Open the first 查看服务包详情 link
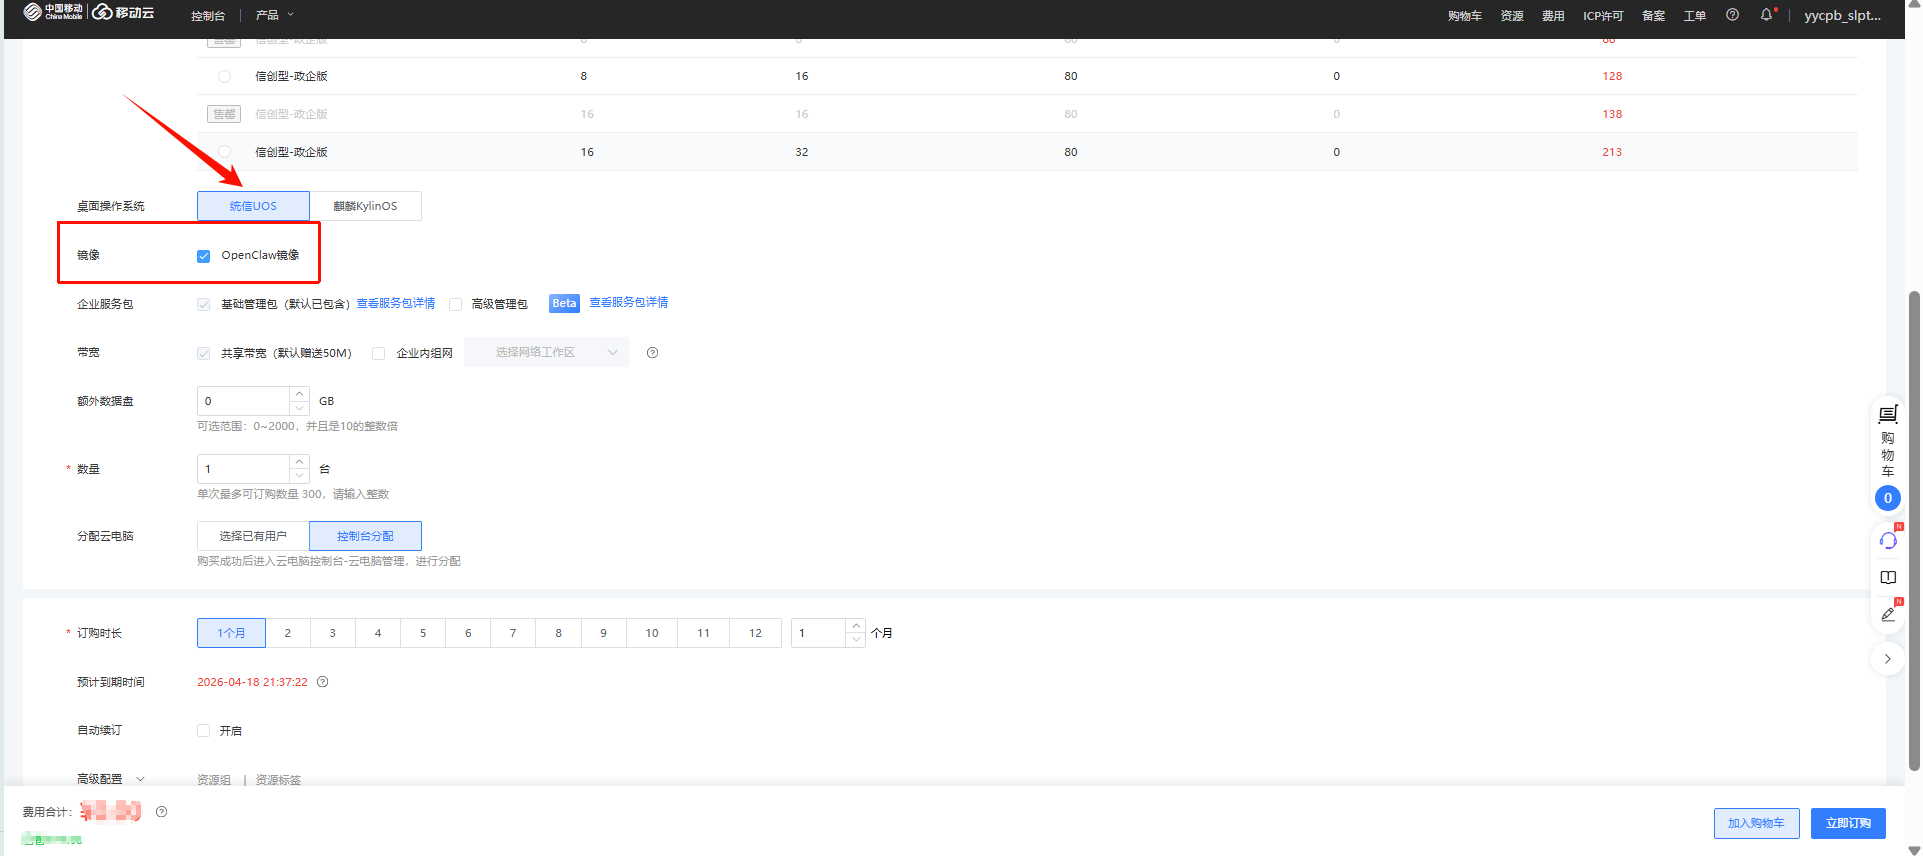The width and height of the screenshot is (1923, 856). [x=396, y=303]
